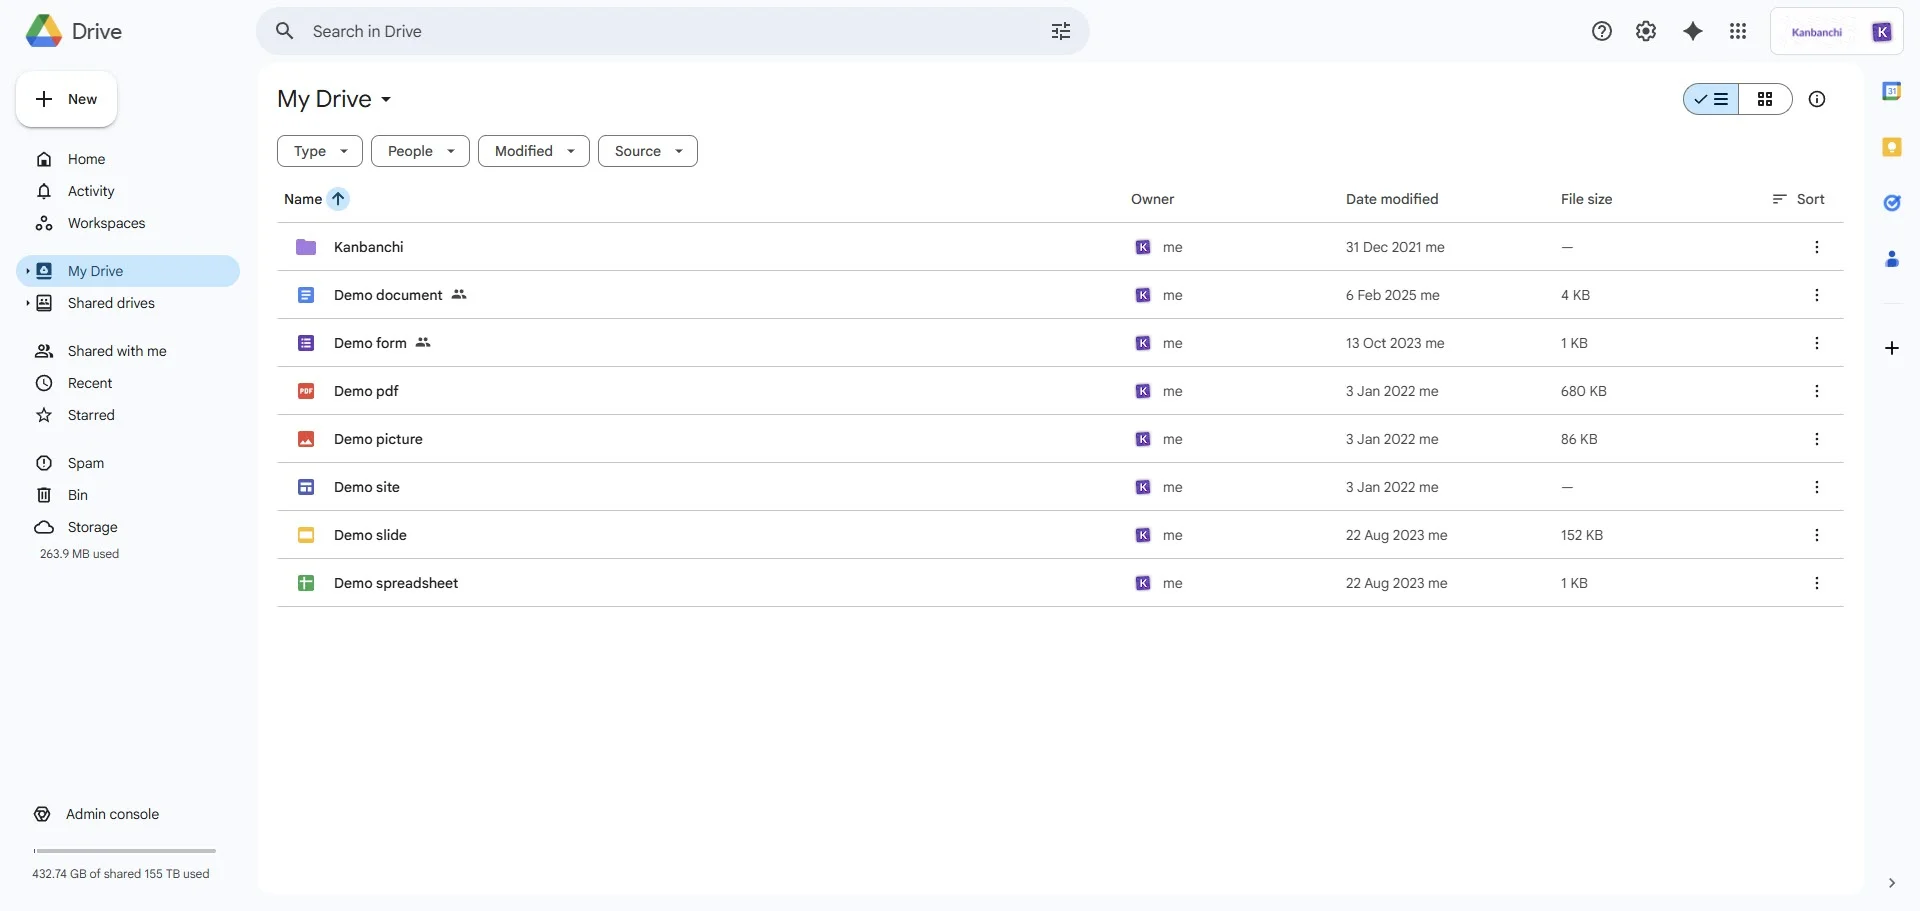This screenshot has height=911, width=1920.
Task: Open the Type filter dropdown
Action: (x=318, y=151)
